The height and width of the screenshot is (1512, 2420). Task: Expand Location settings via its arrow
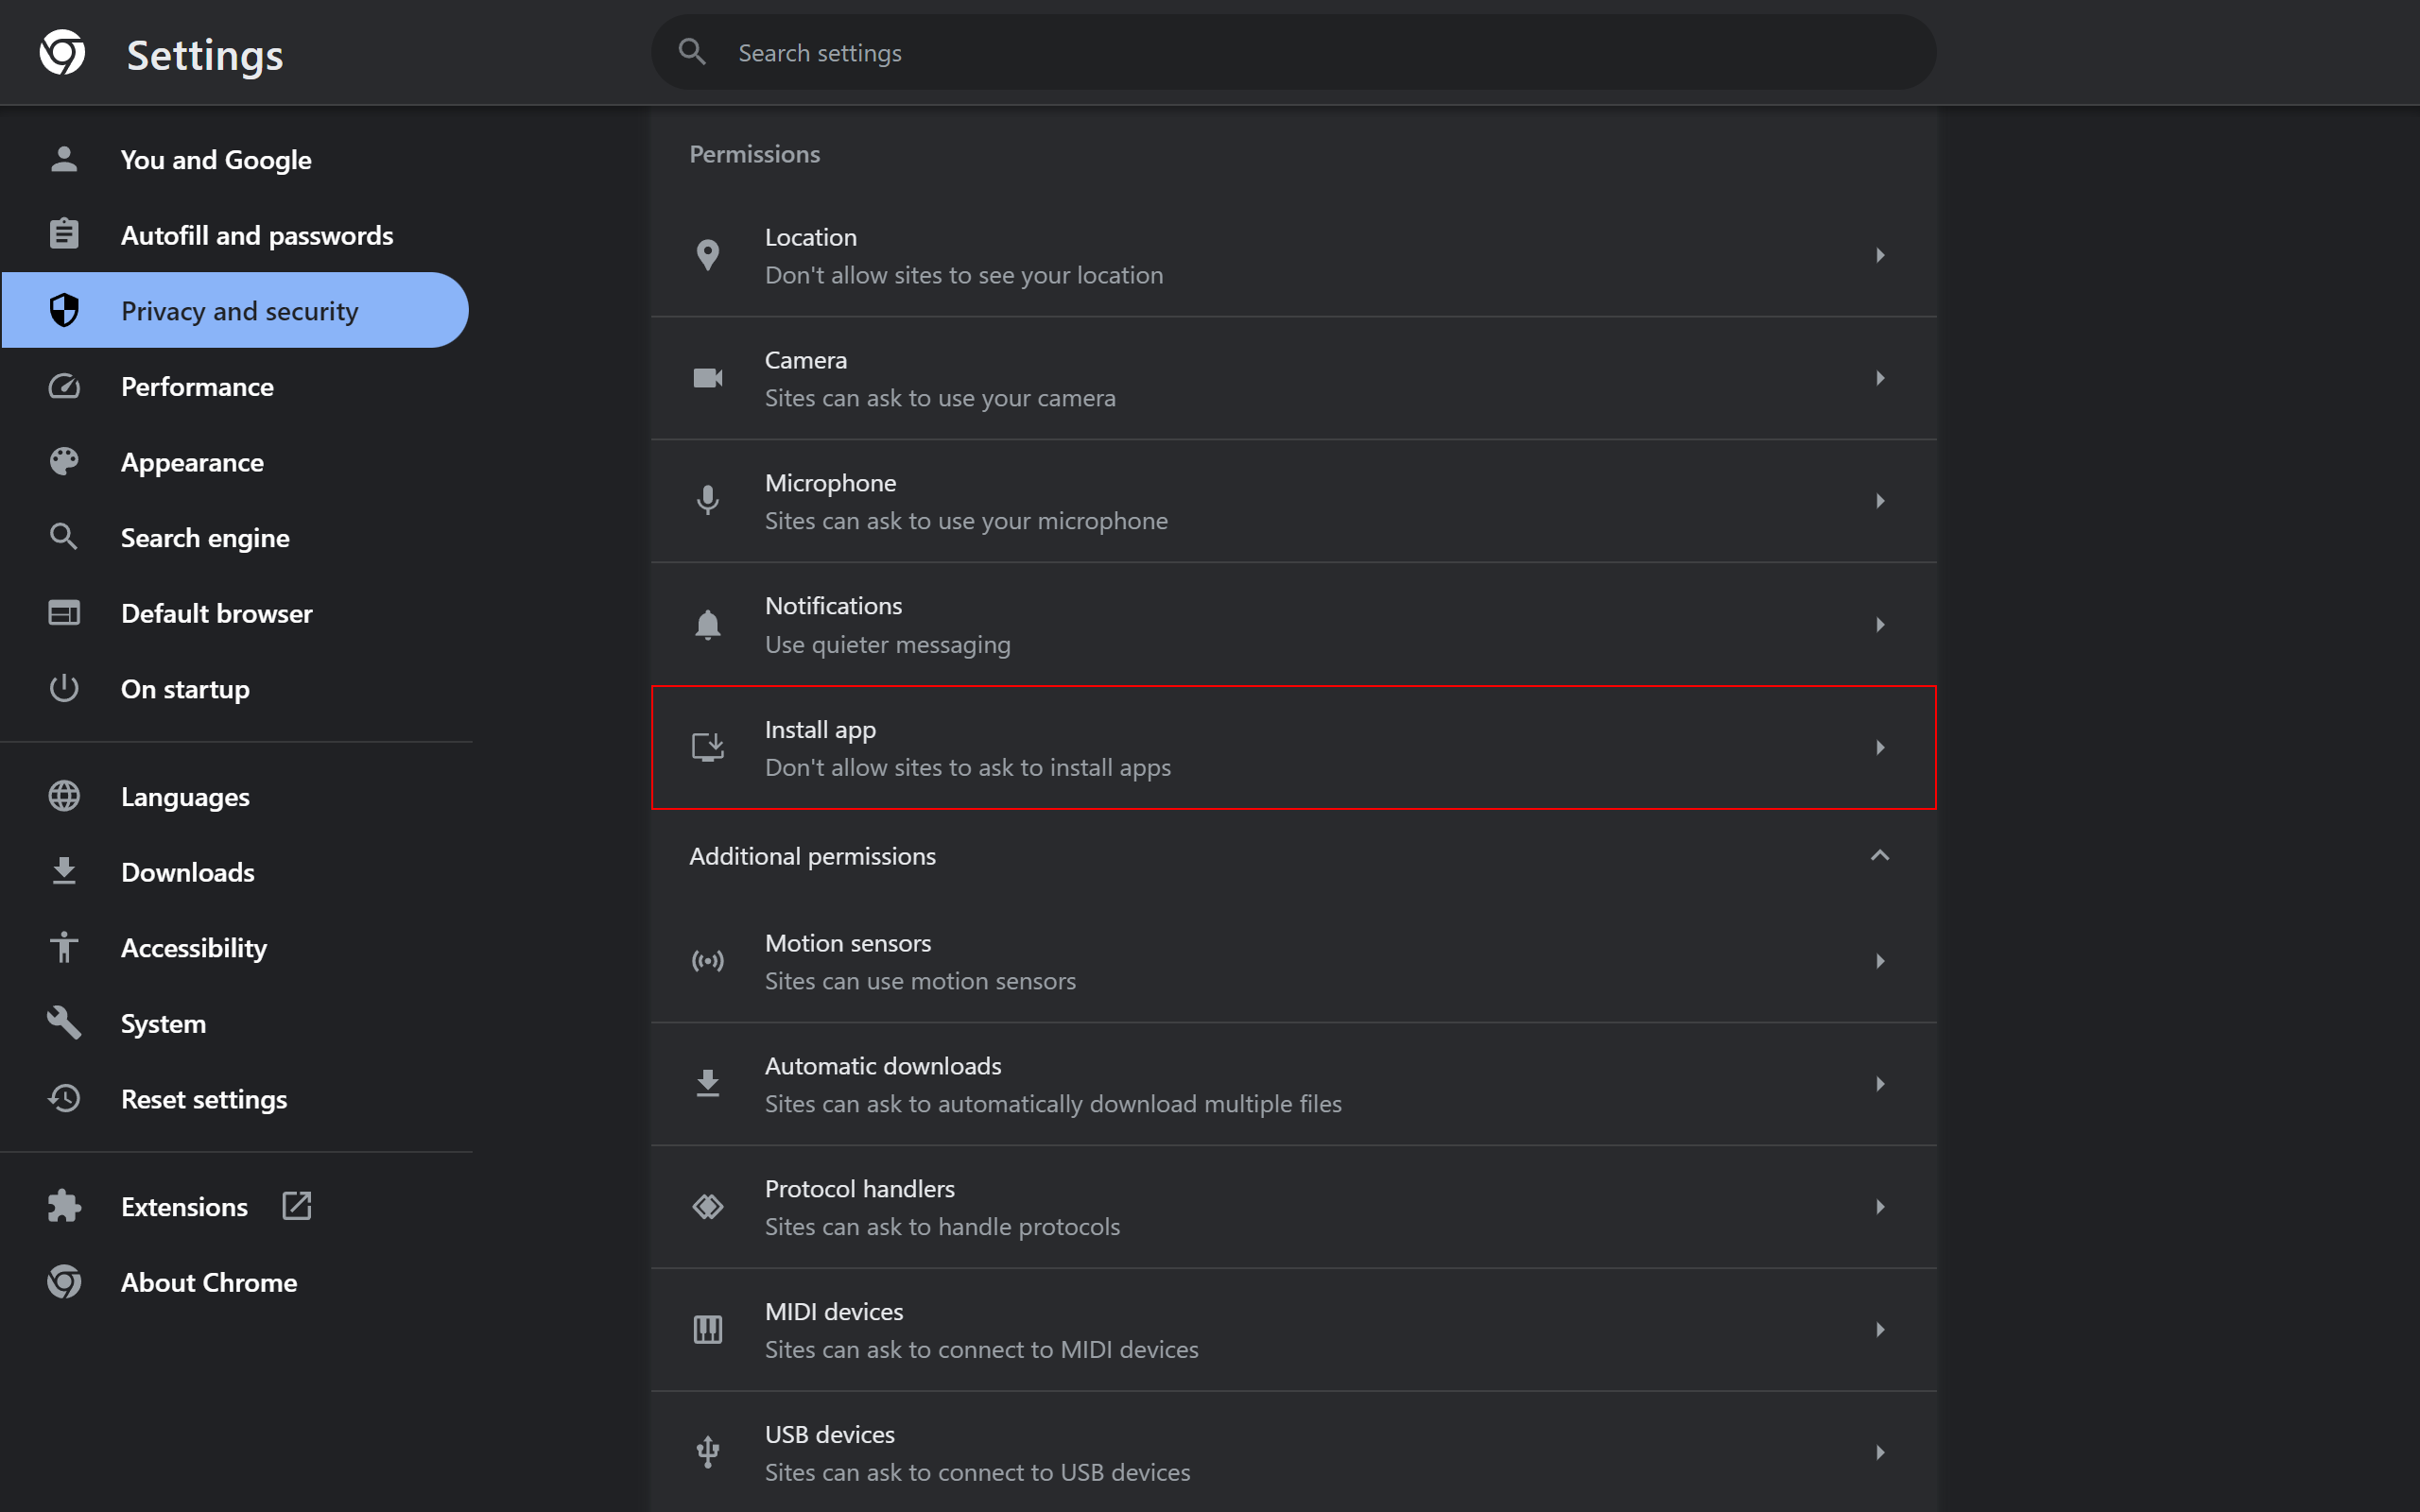(1880, 256)
